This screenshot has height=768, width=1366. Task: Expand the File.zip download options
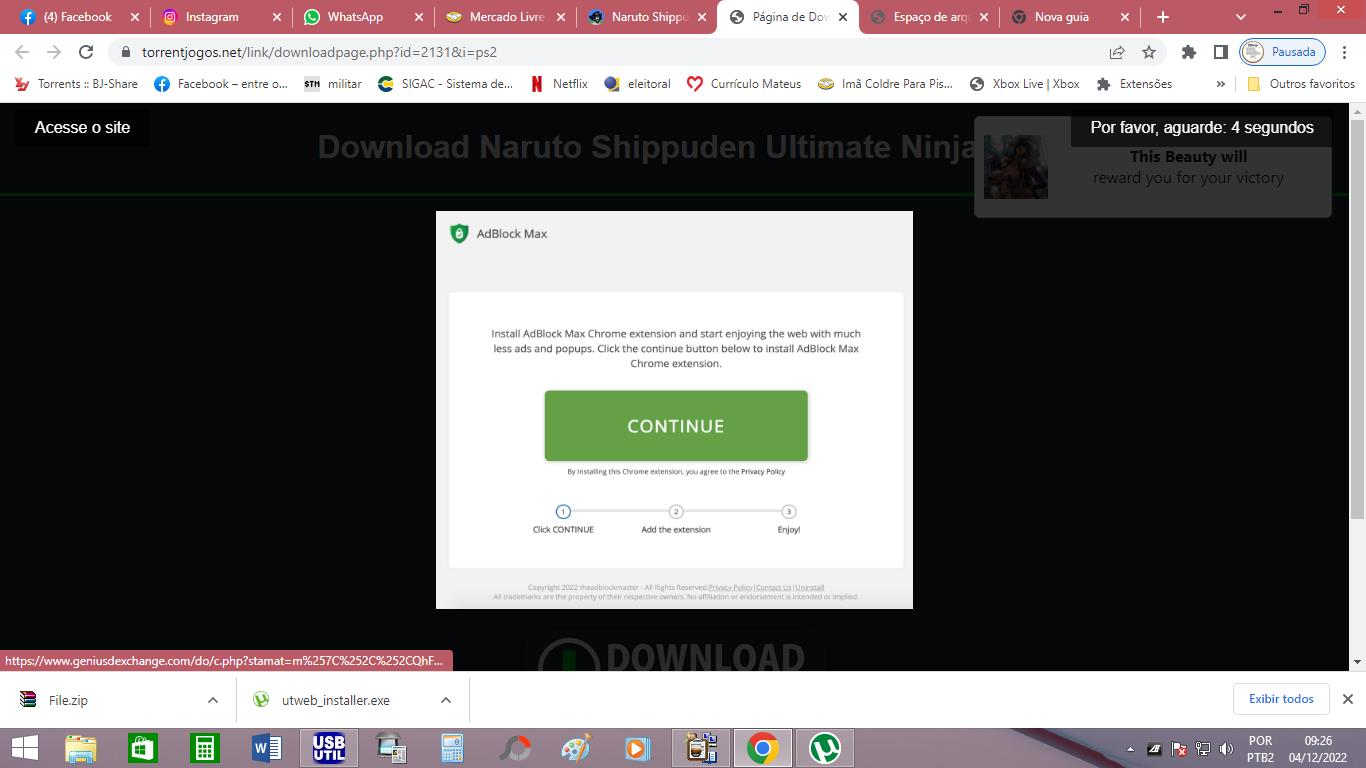coord(213,700)
